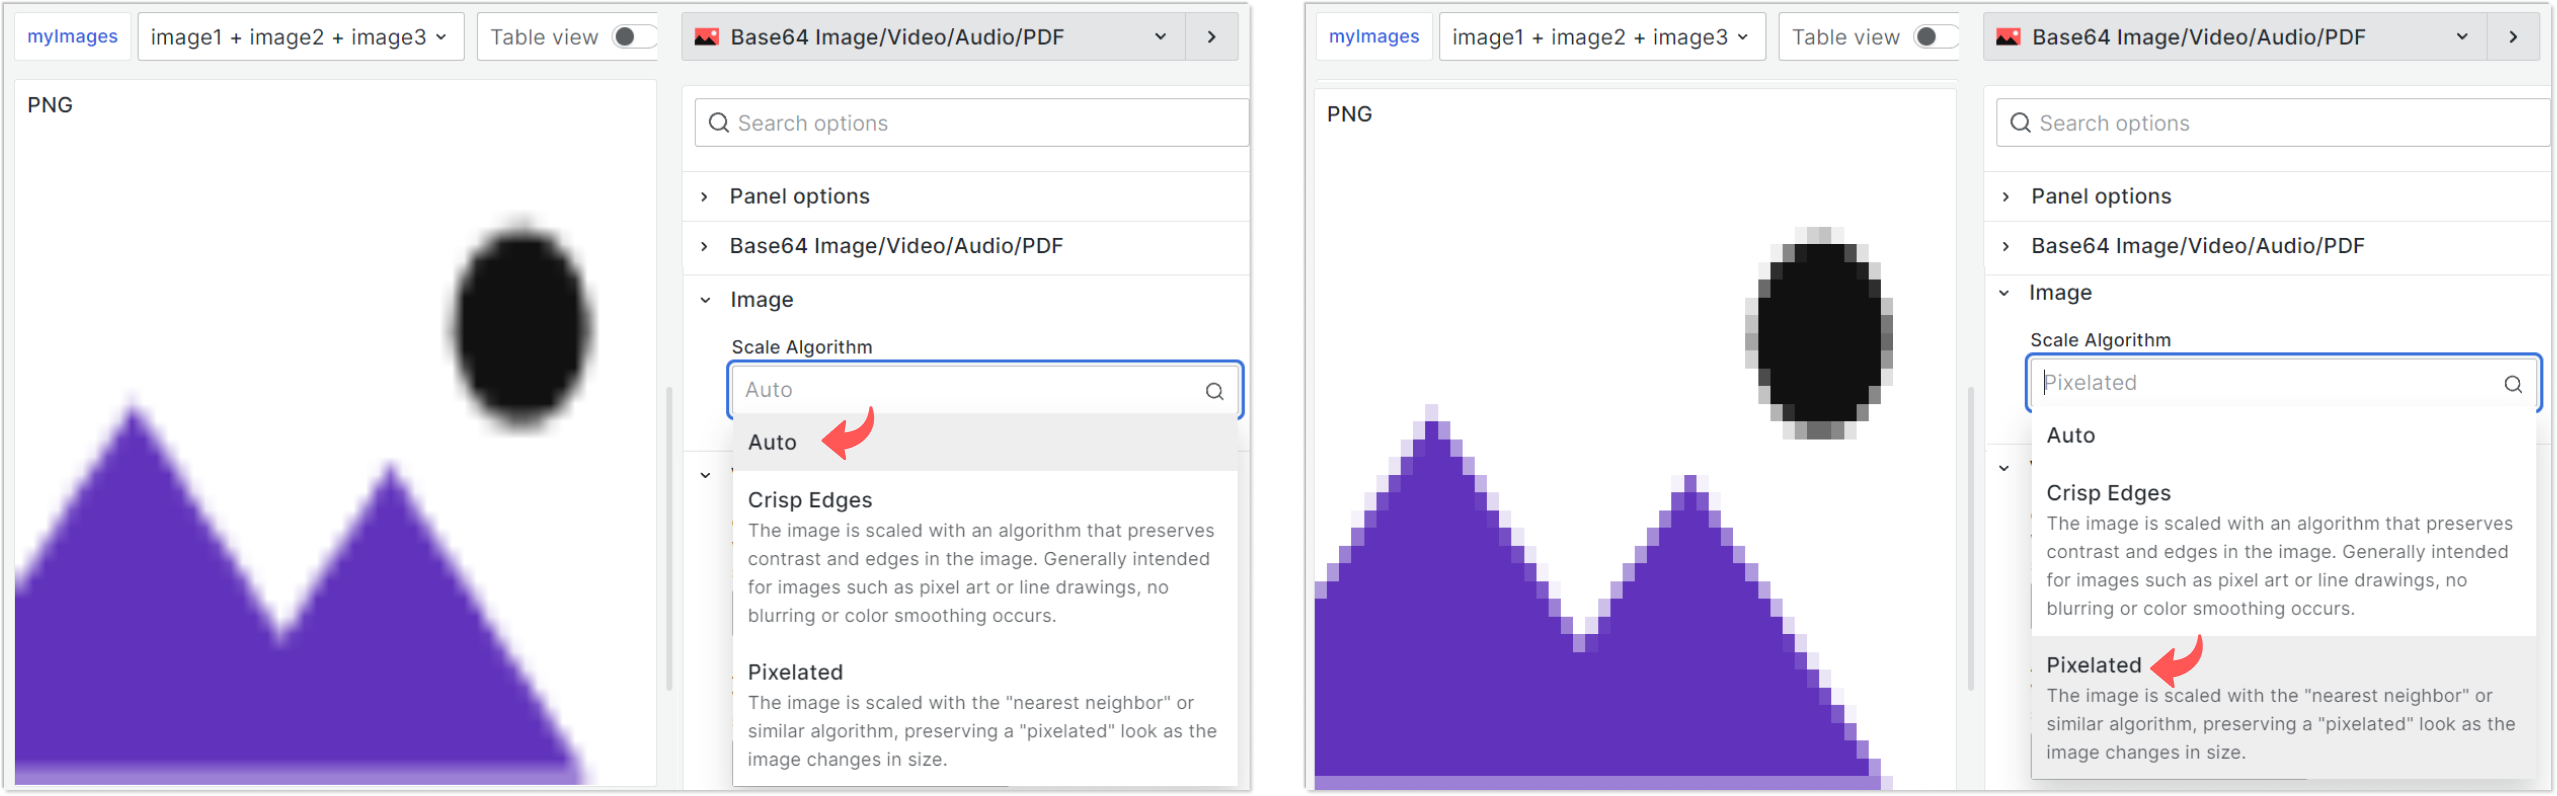
Task: Click the Base64 plugin icon in right panel
Action: pos(2008,37)
